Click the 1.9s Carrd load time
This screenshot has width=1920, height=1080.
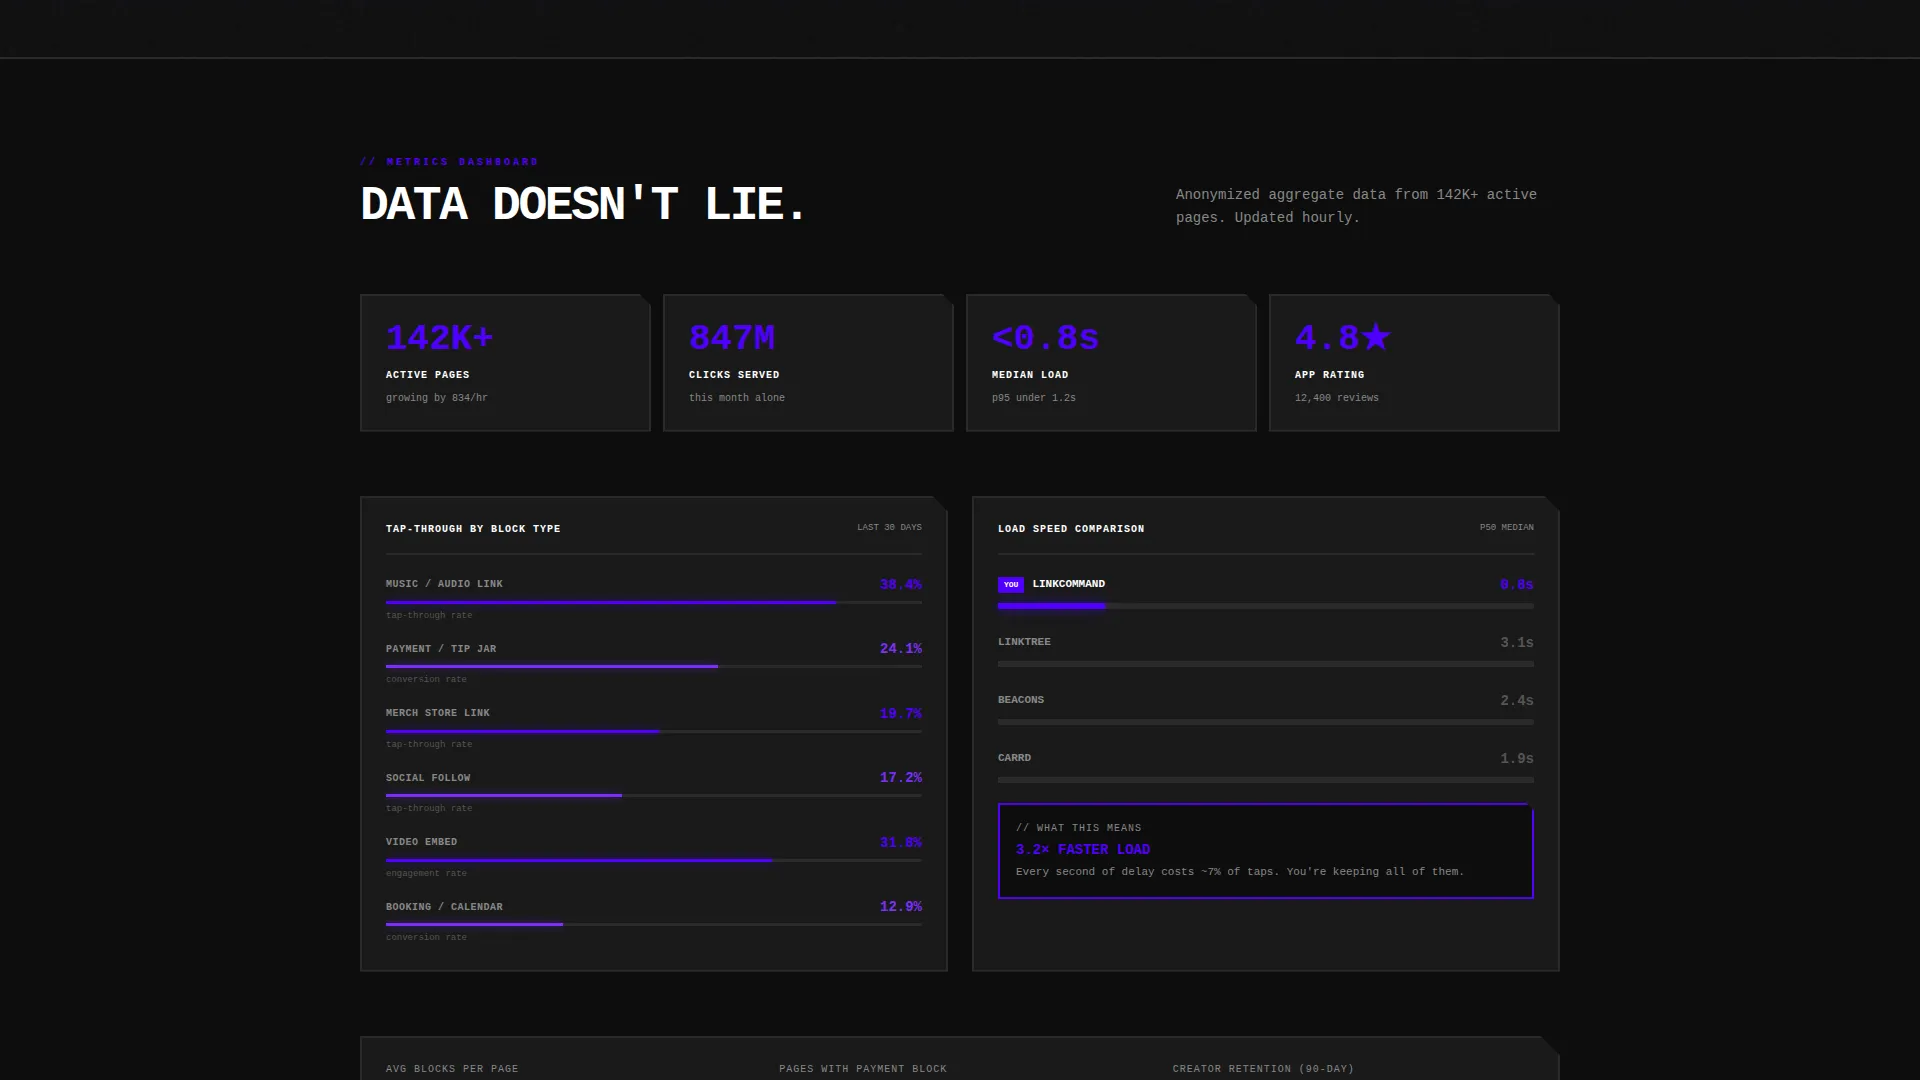pos(1517,758)
